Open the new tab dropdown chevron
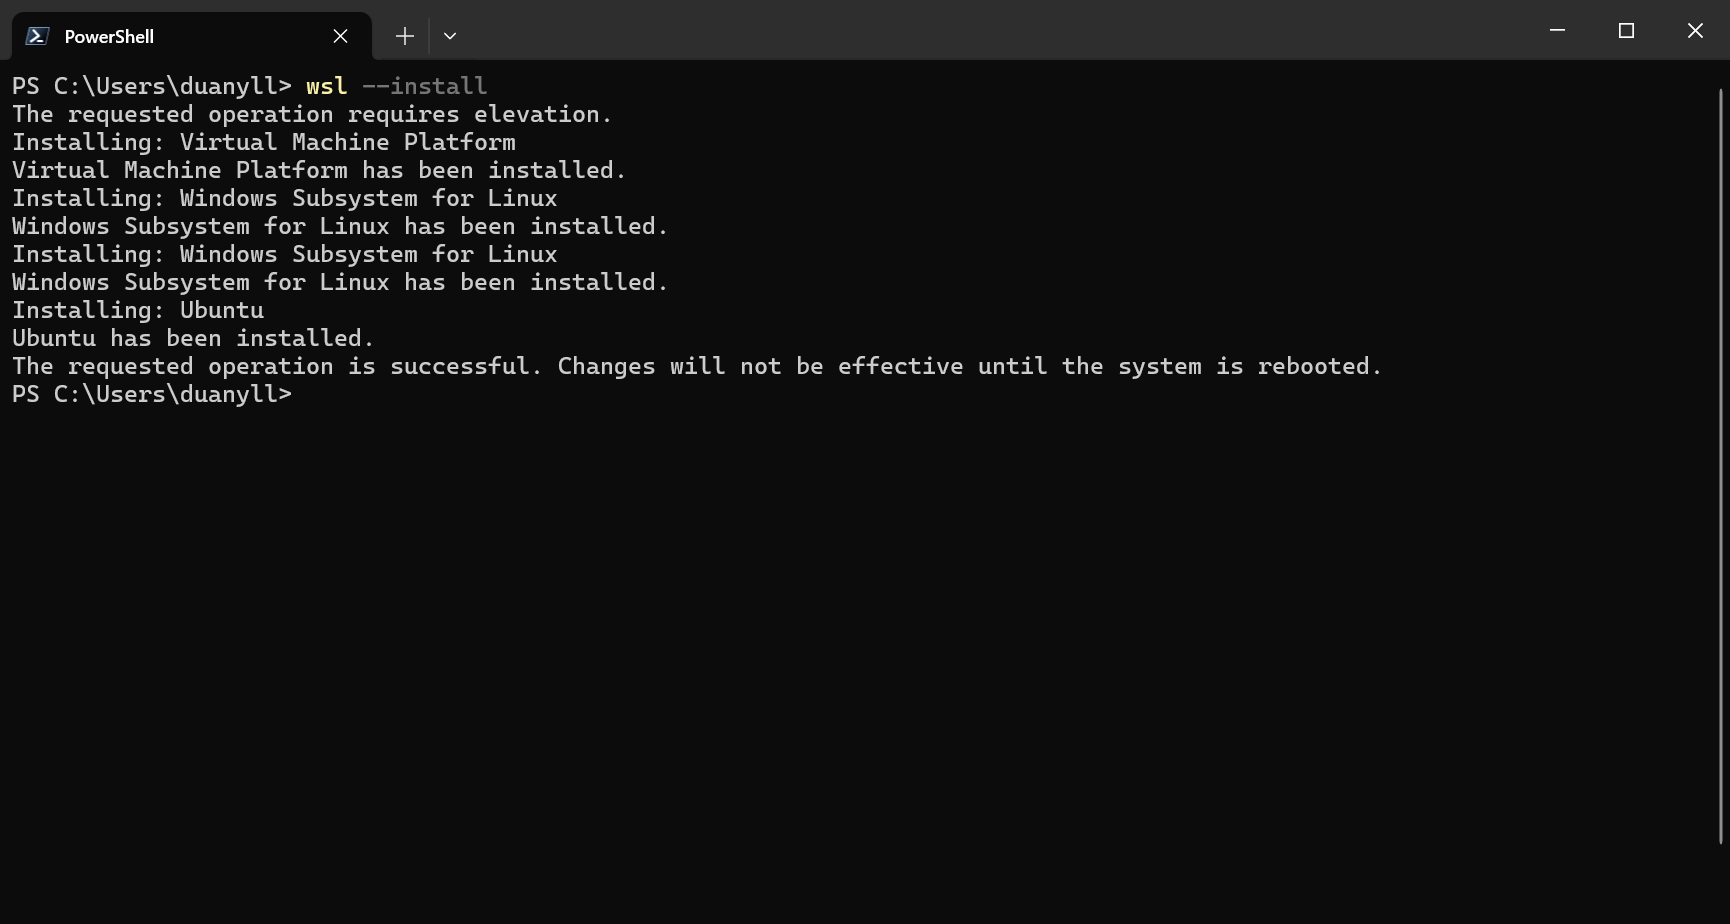The width and height of the screenshot is (1730, 924). 450,35
